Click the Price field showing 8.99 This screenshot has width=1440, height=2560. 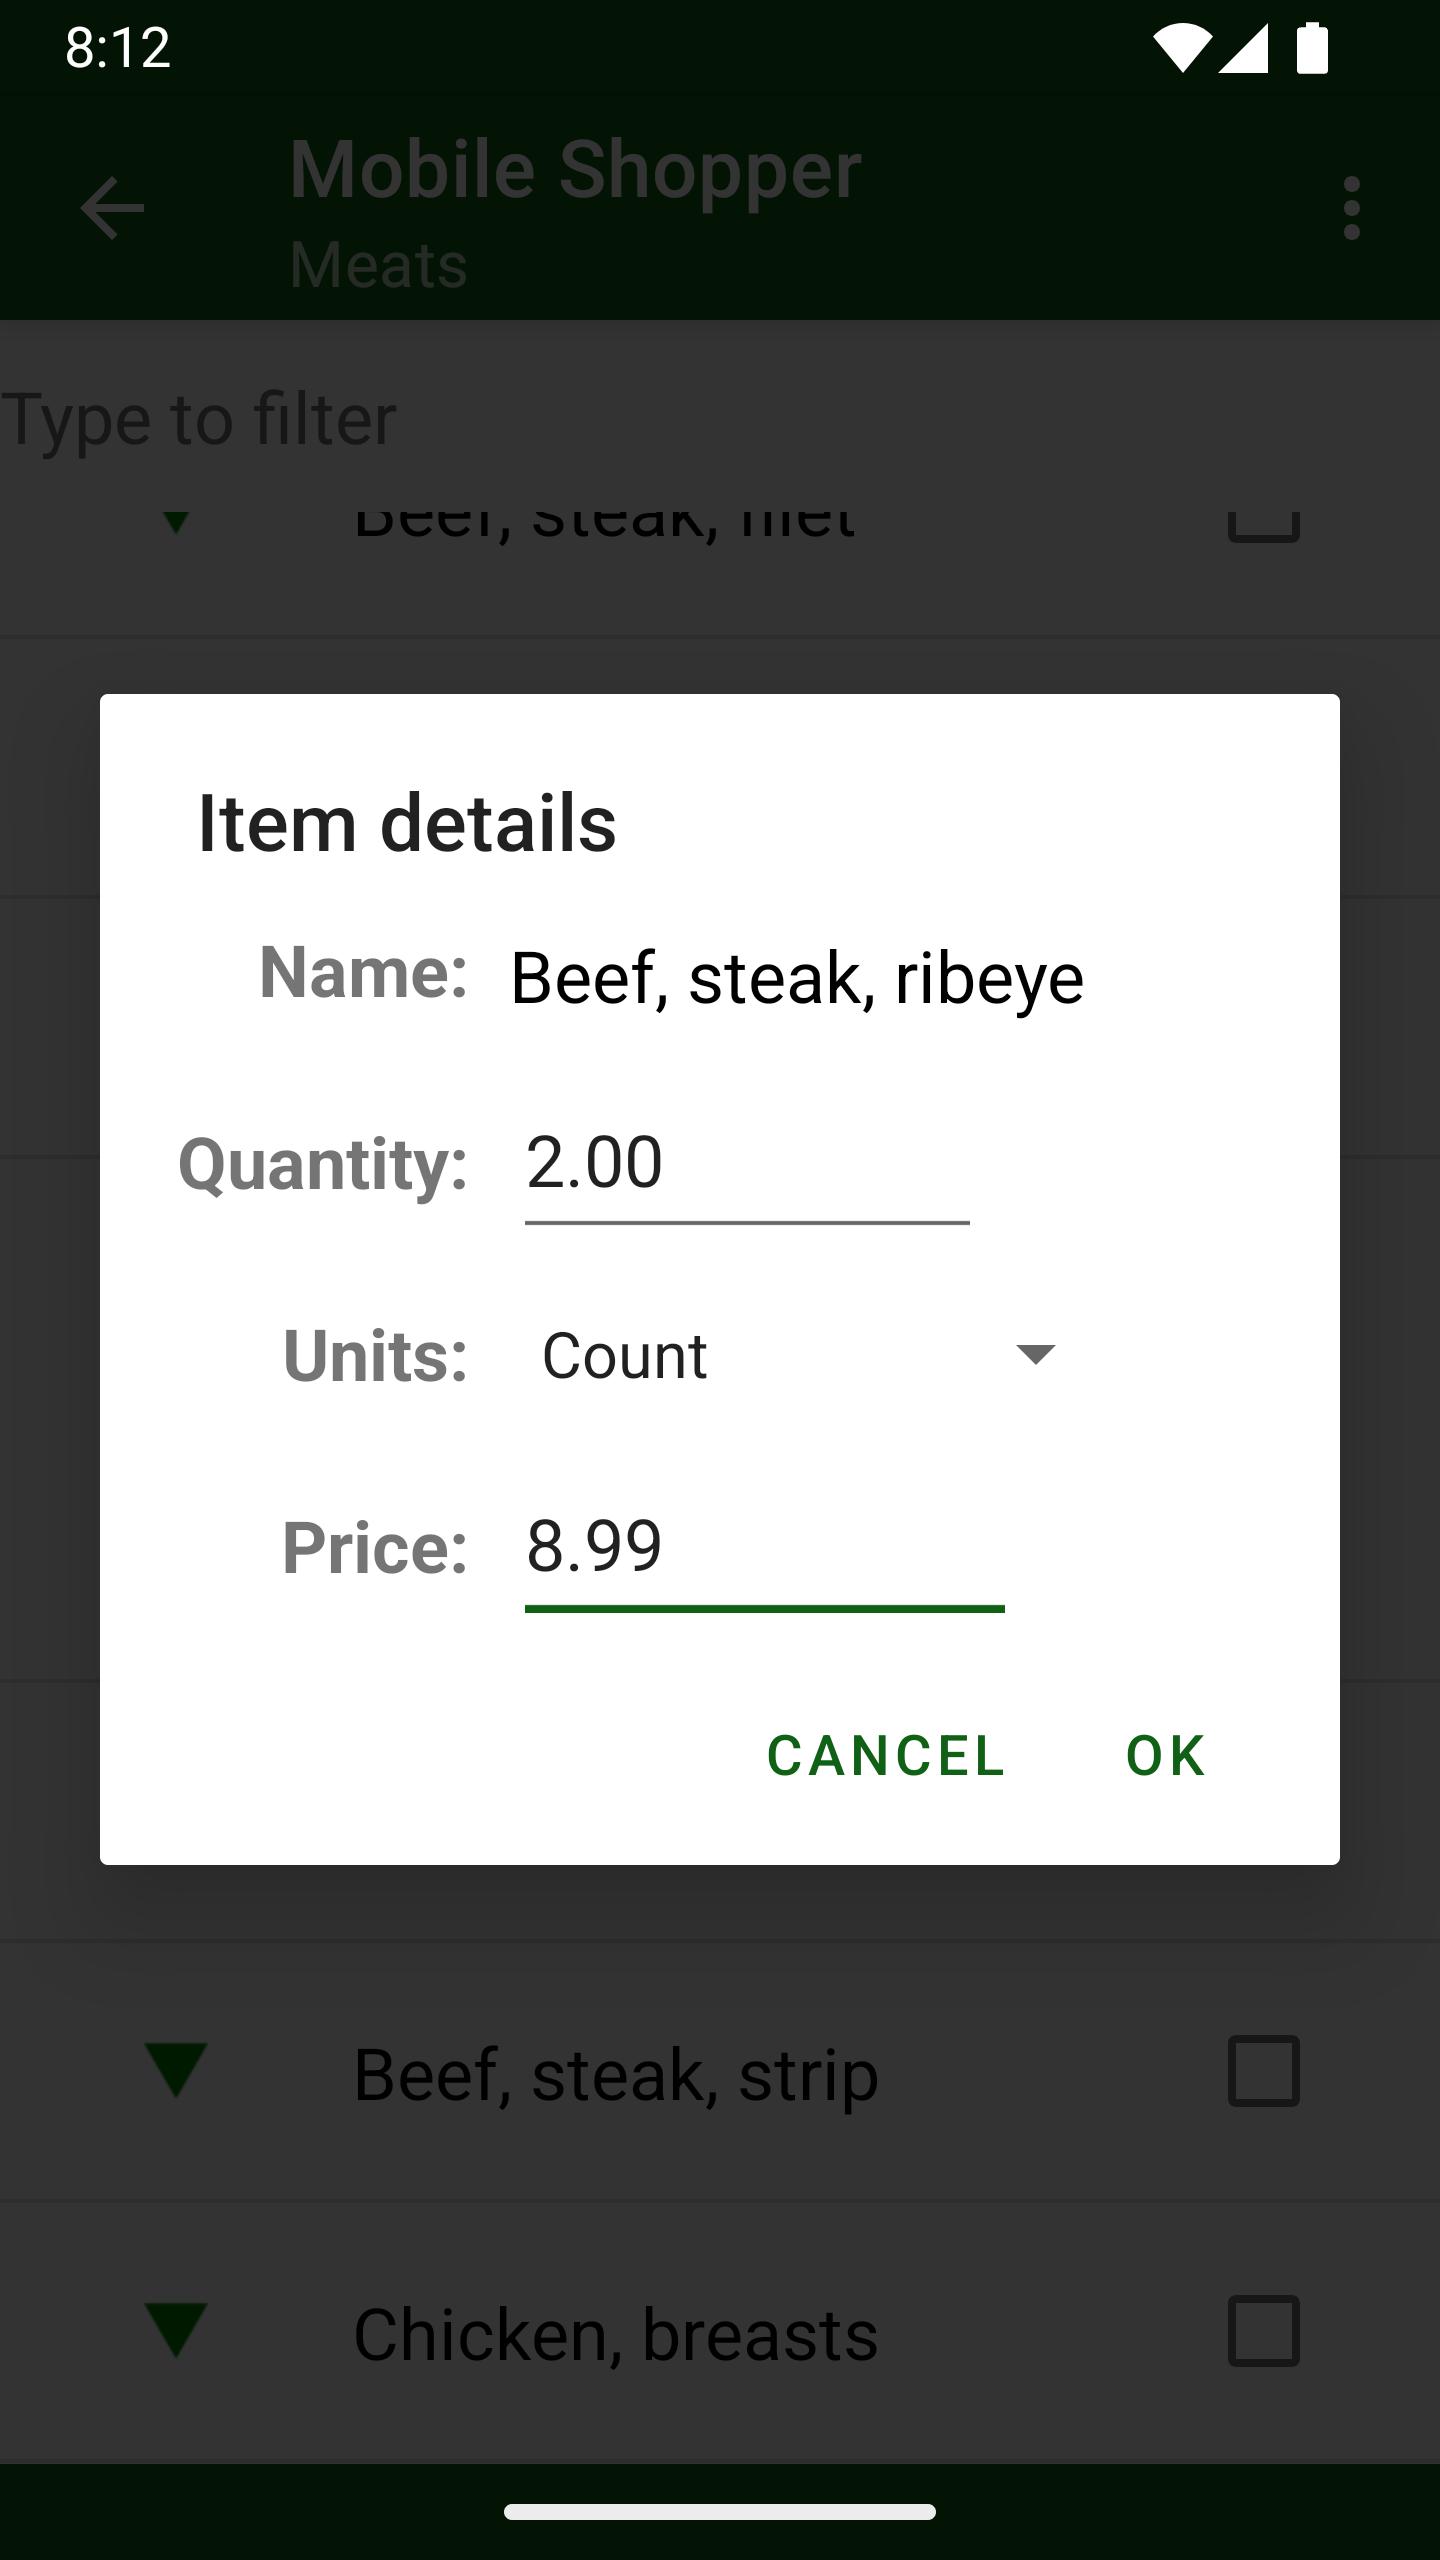click(x=764, y=1548)
